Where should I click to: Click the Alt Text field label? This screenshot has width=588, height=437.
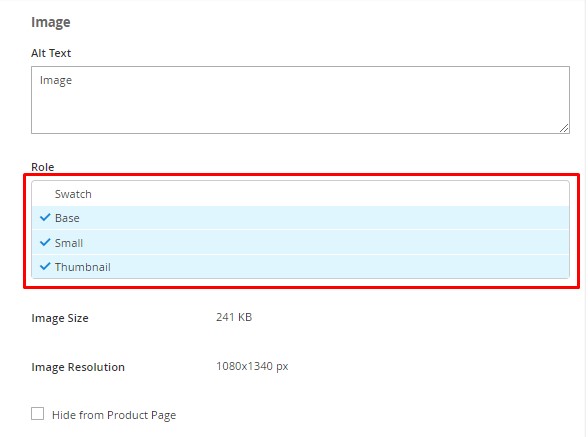pyautogui.click(x=51, y=53)
